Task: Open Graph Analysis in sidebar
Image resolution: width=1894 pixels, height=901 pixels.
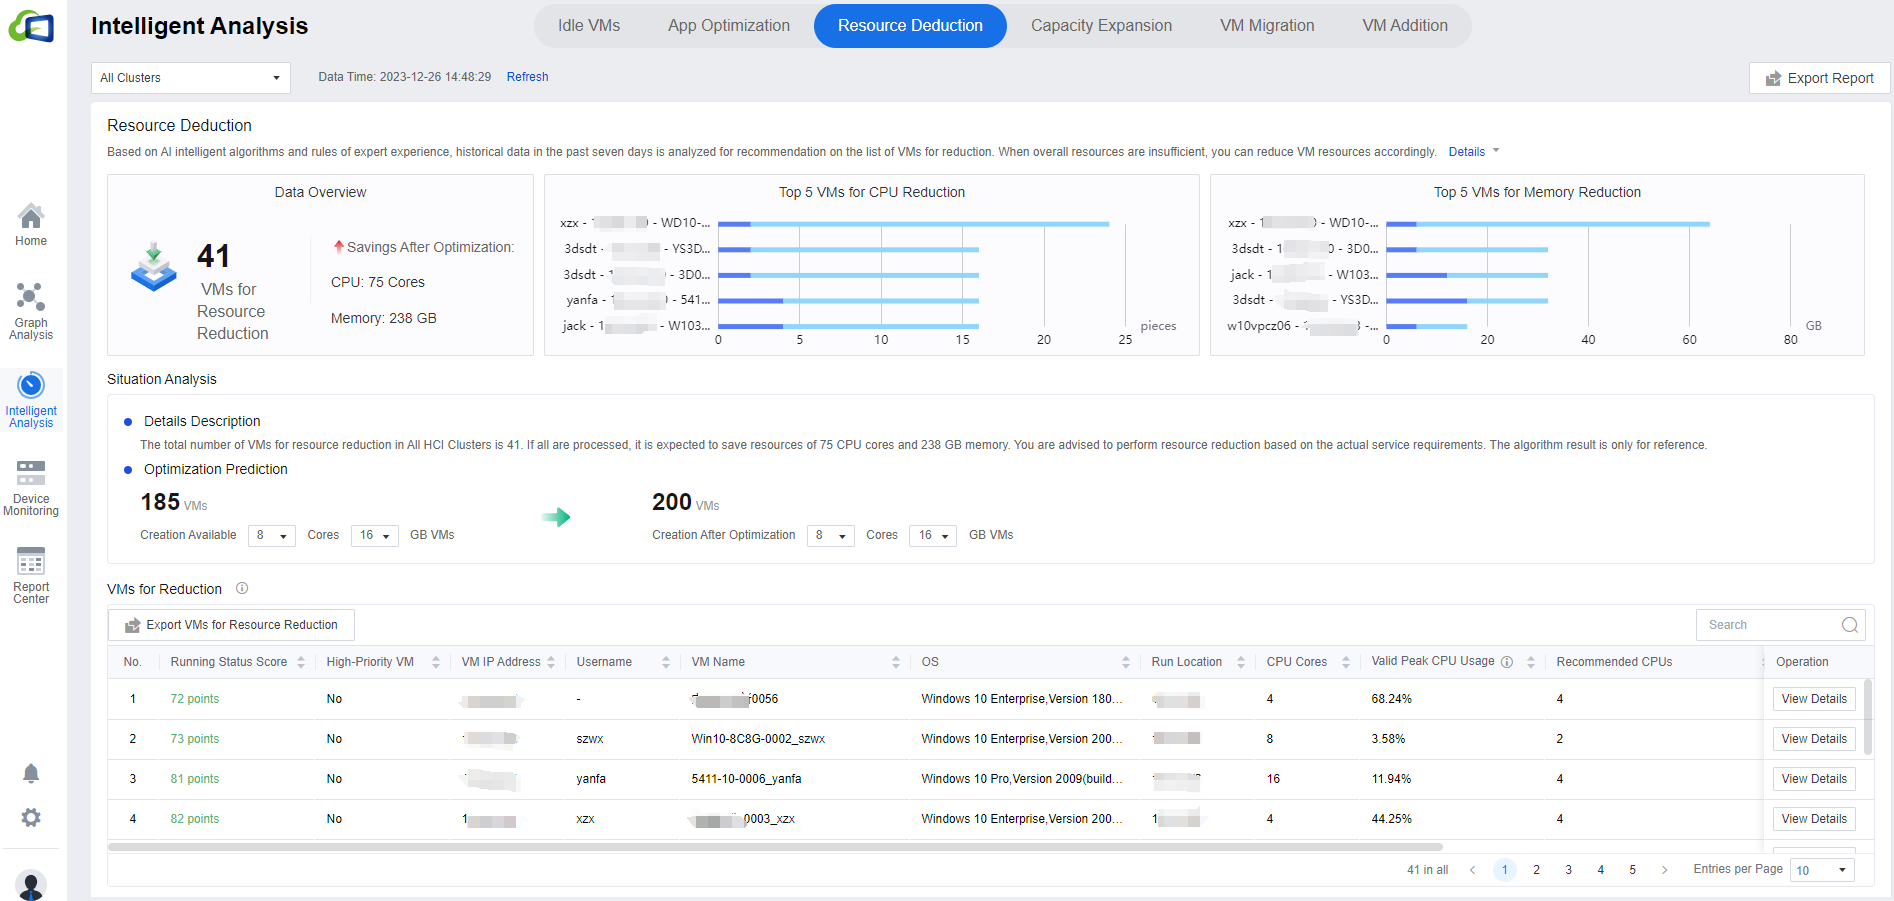Action: point(31,311)
